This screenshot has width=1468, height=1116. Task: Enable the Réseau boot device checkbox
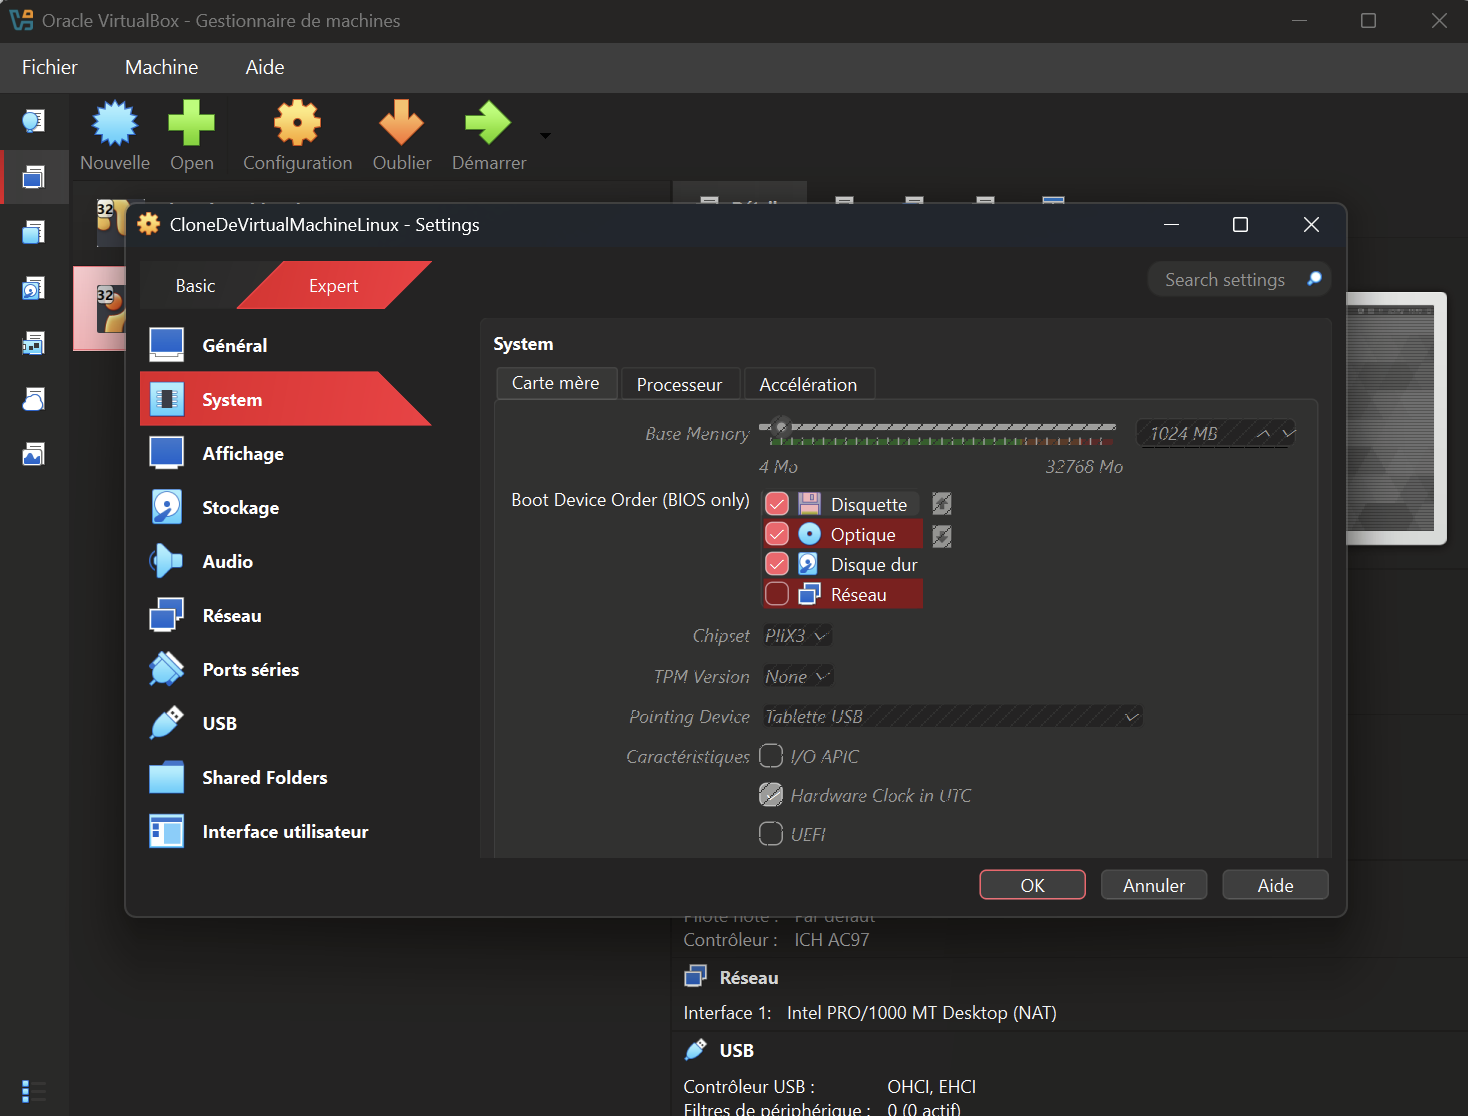coord(777,594)
